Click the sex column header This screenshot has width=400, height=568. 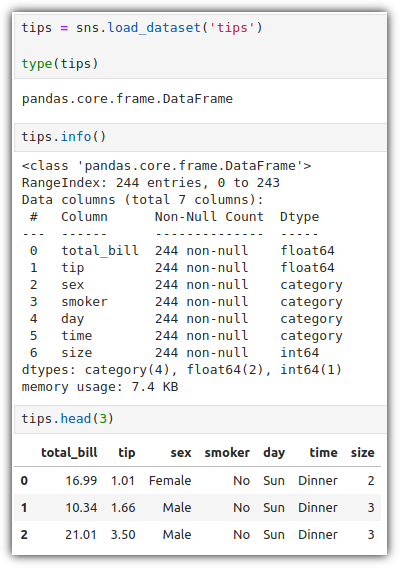[x=181, y=453]
